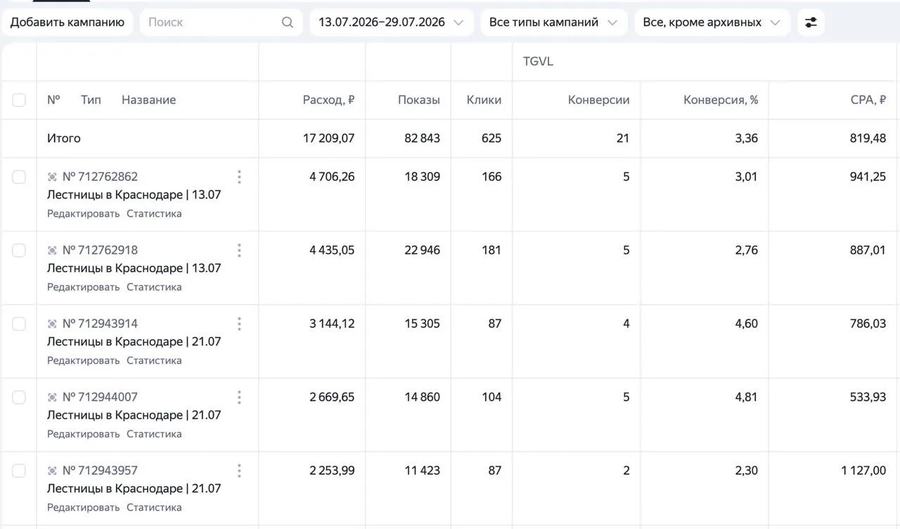This screenshot has height=529, width=900.
Task: Open three-dot menu for campaign 712762918
Action: coord(239,250)
